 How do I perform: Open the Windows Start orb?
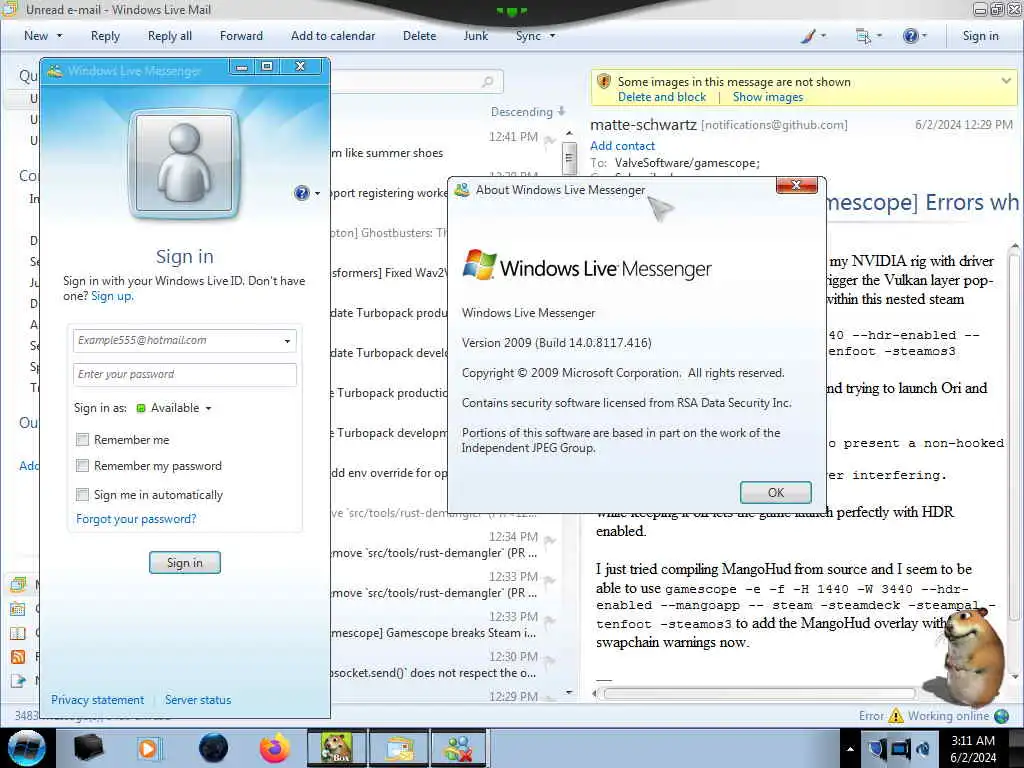(x=27, y=748)
